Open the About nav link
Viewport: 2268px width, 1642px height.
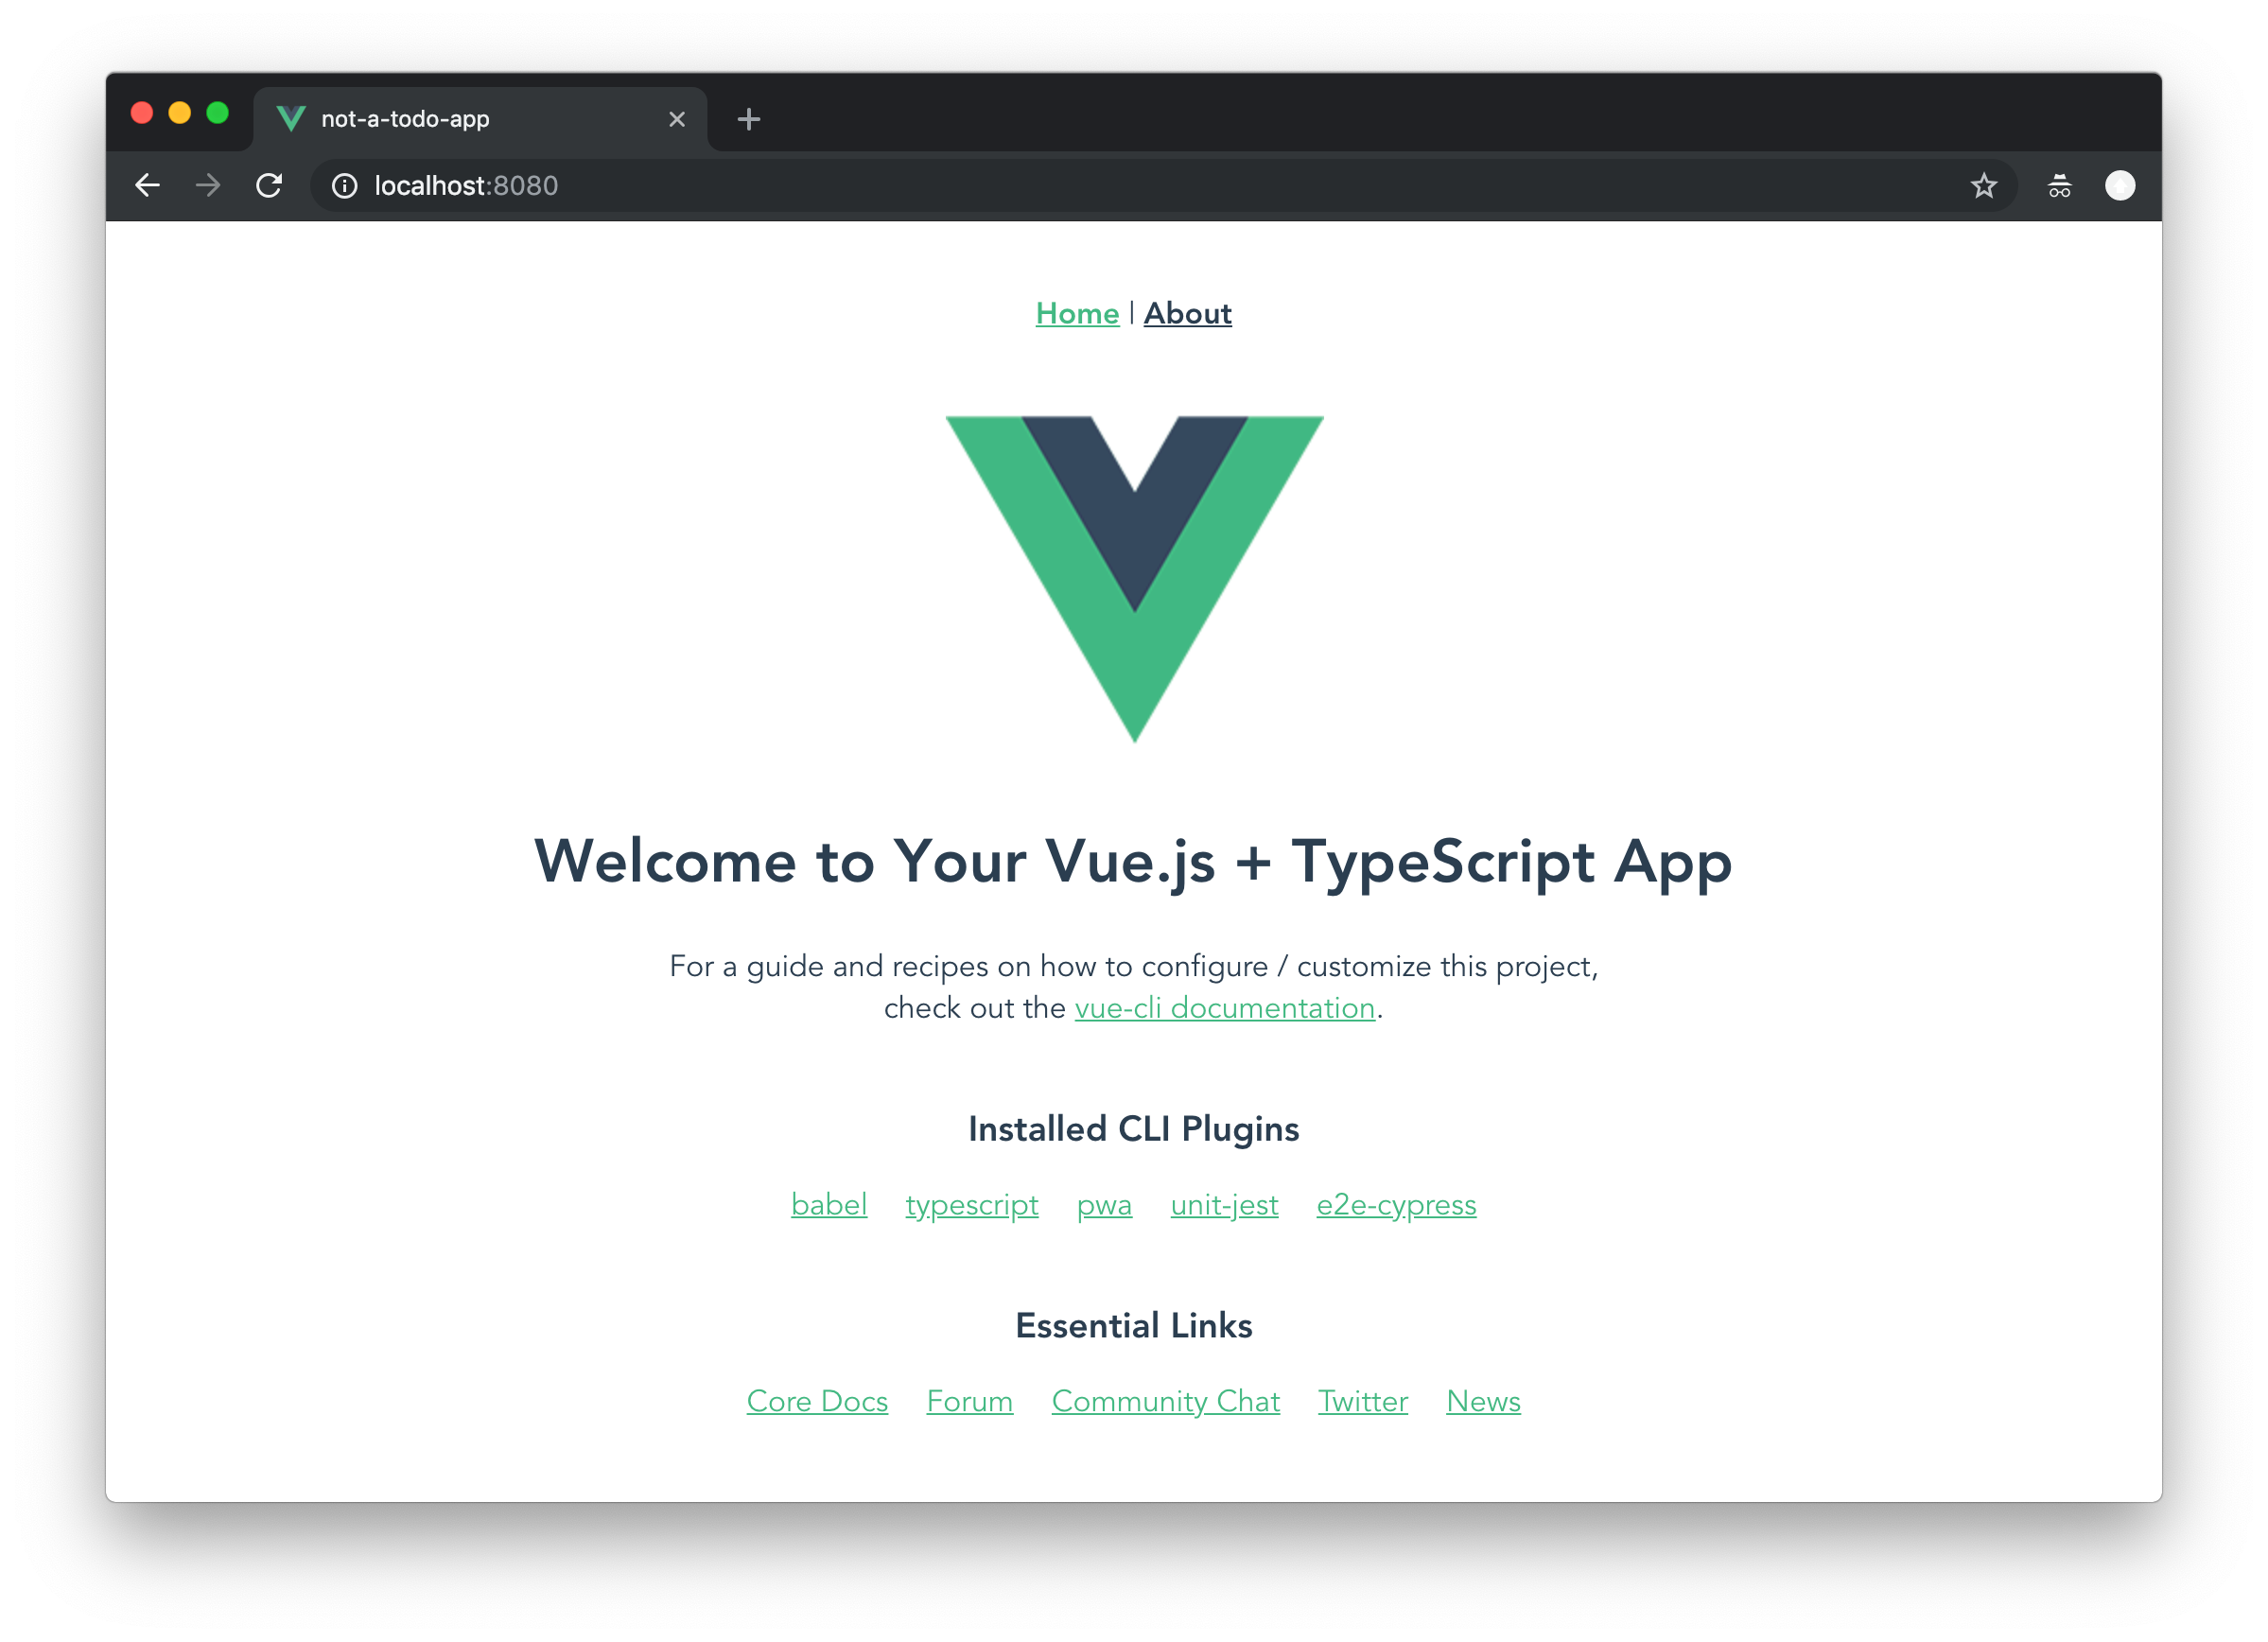[1187, 314]
